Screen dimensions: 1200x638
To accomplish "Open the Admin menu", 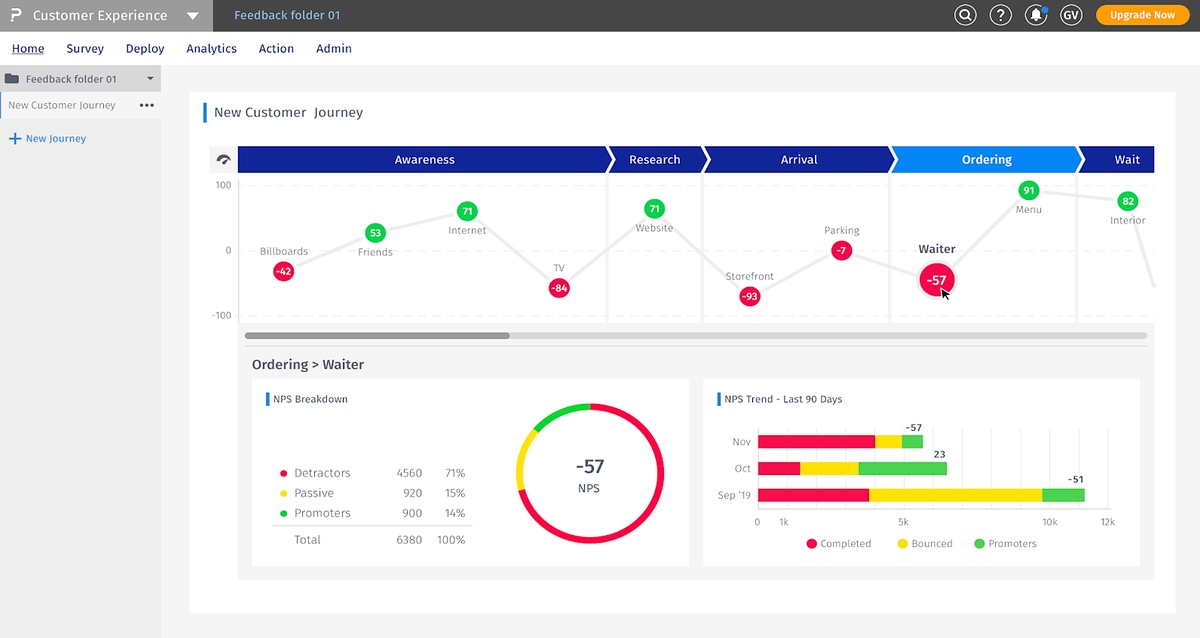I will point(334,48).
